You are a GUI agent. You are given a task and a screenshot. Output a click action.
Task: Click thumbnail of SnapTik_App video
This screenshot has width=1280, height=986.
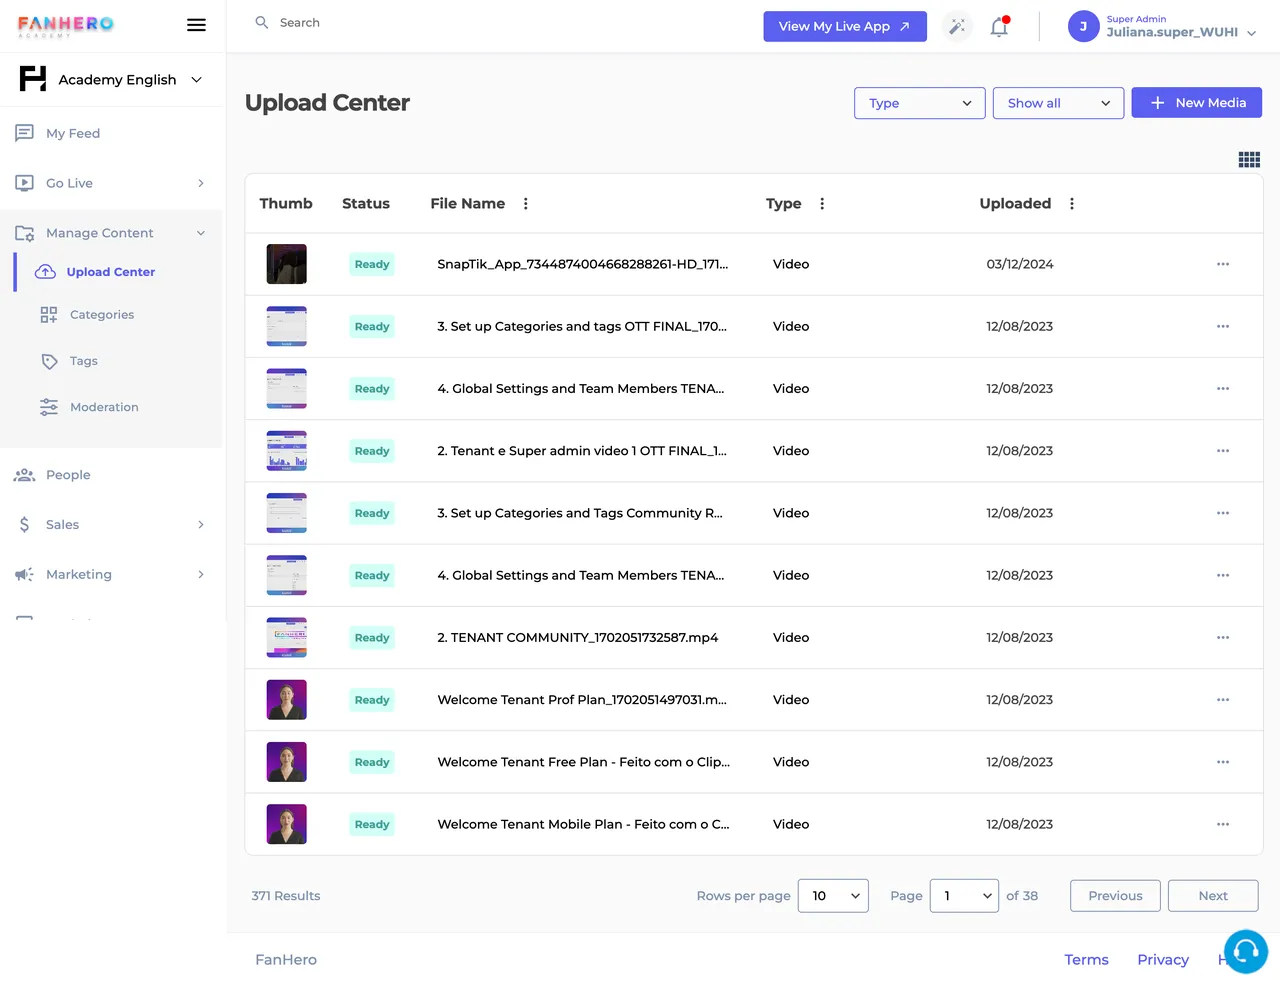tap(287, 264)
